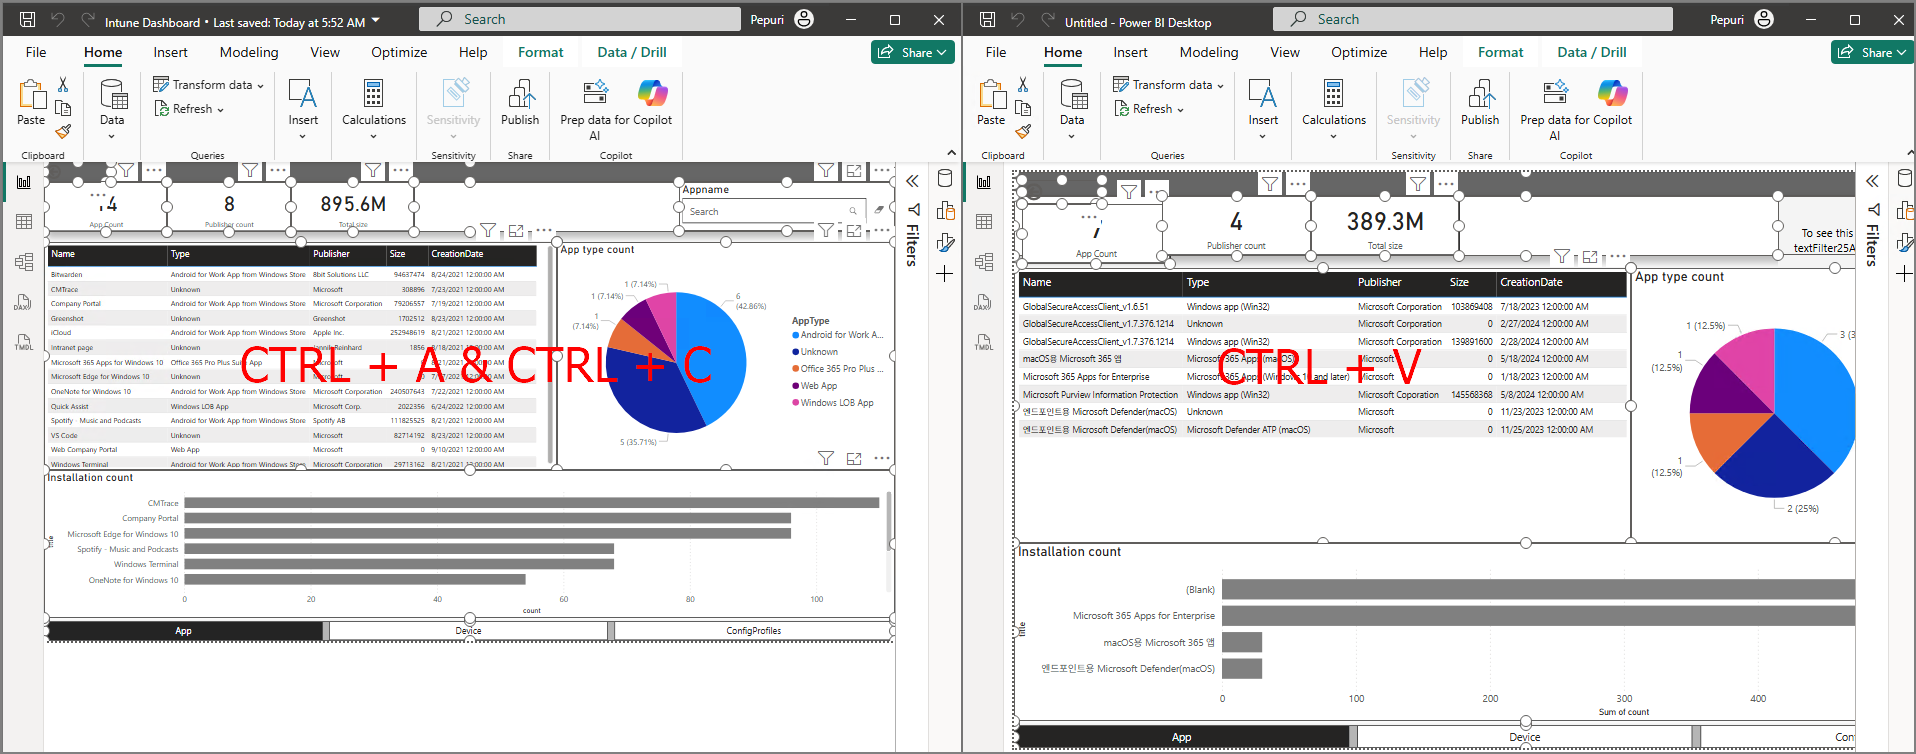
Task: Open Copilot icon in Intune Dashboard ribbon
Action: [652, 93]
